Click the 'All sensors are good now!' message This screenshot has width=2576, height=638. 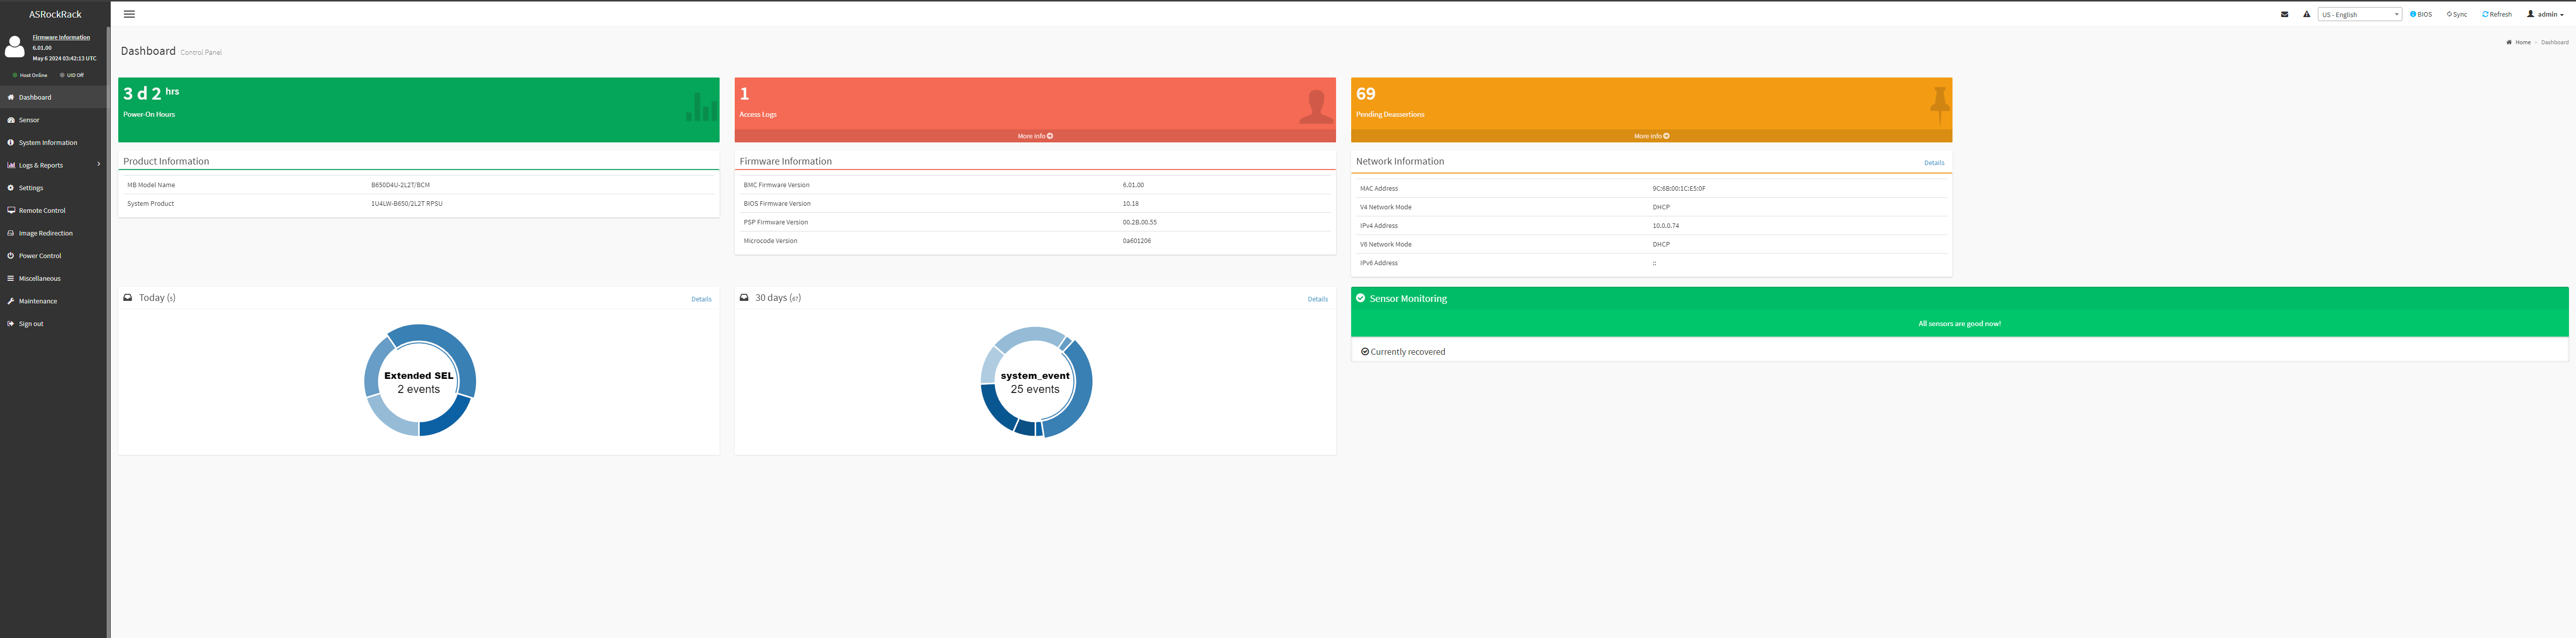pyautogui.click(x=1959, y=324)
